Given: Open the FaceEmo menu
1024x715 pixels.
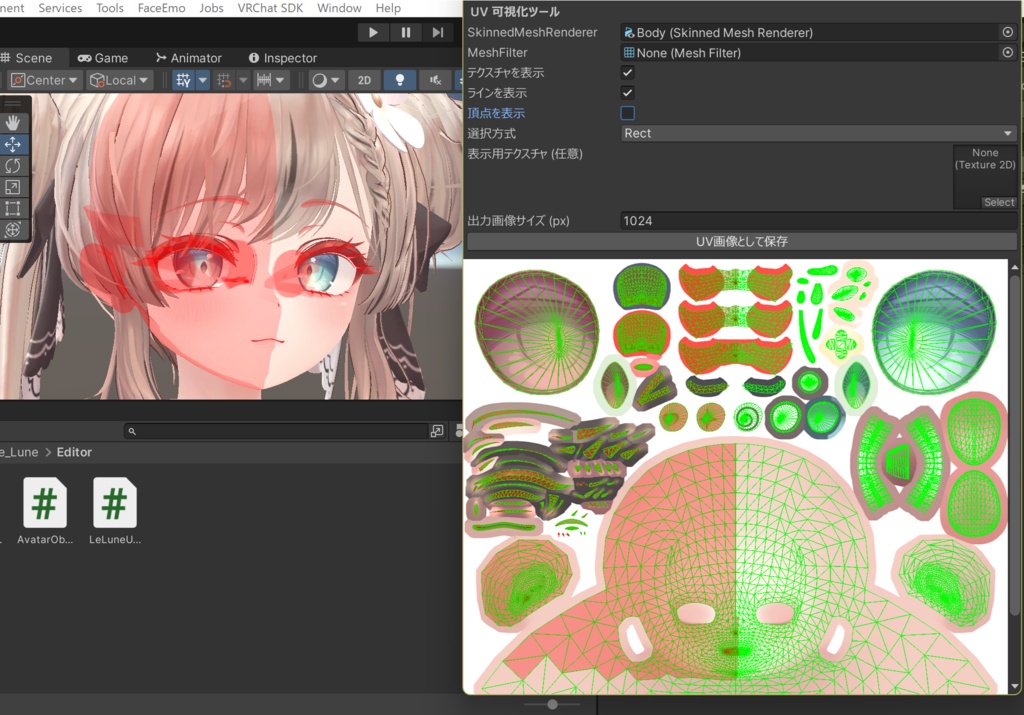Looking at the screenshot, I should point(161,8).
